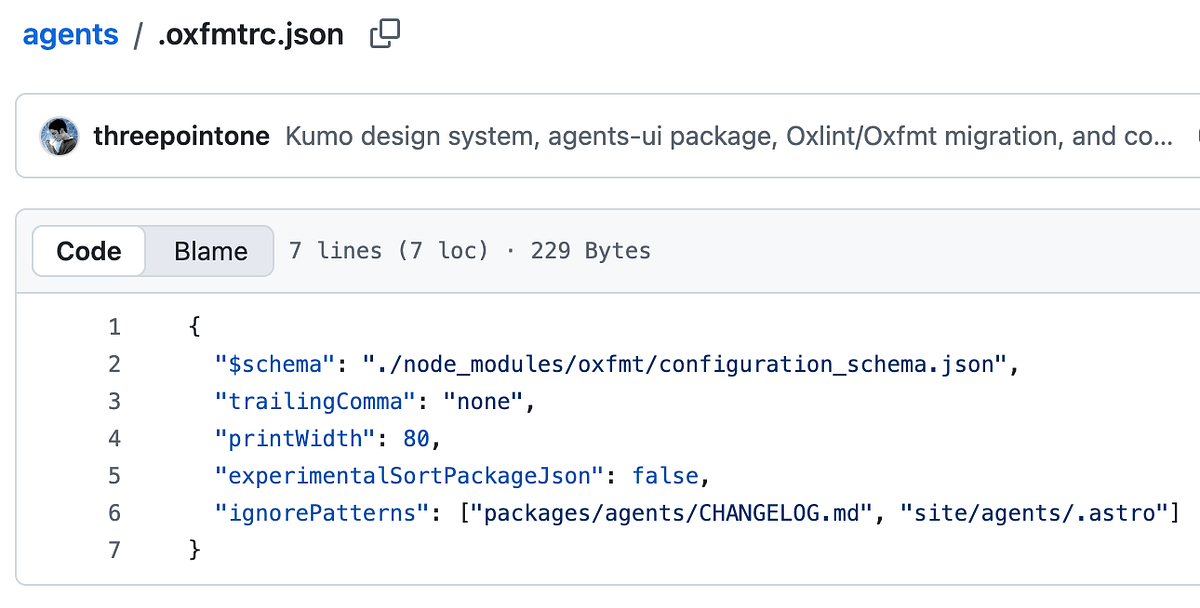Select line number 7 in the gutter
The height and width of the screenshot is (608, 1200).
click(114, 550)
